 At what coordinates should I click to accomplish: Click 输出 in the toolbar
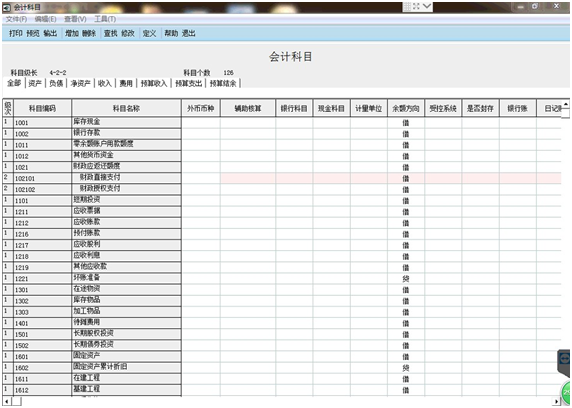[x=50, y=33]
